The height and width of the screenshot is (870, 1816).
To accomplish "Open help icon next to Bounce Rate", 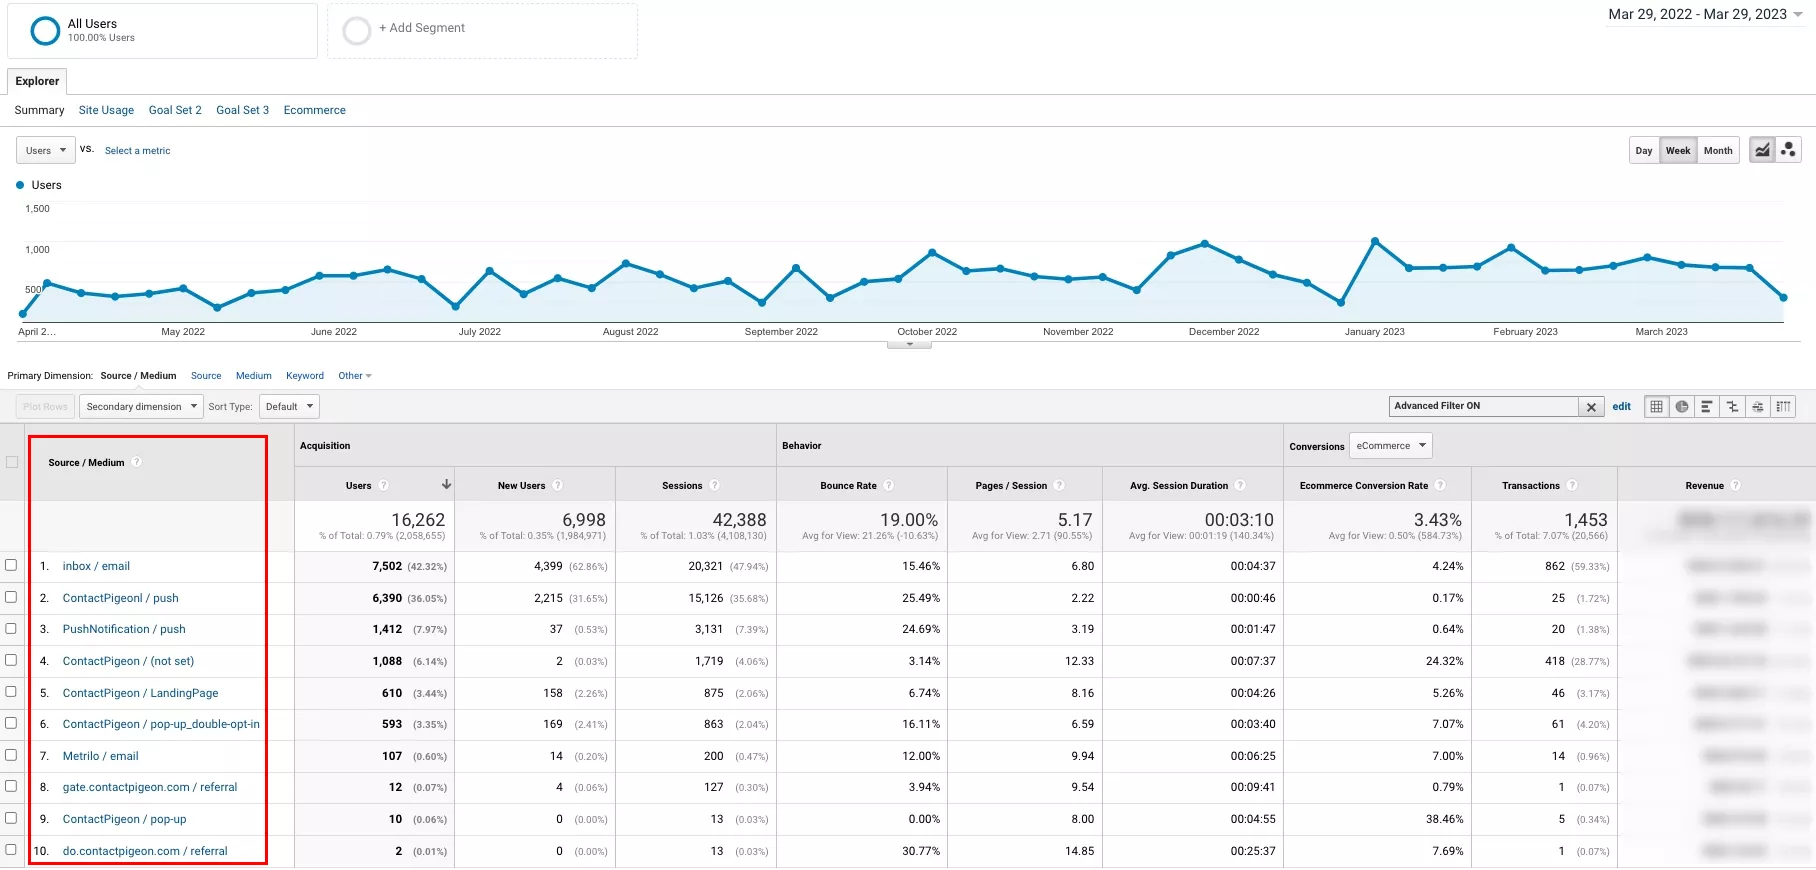I will pyautogui.click(x=888, y=485).
